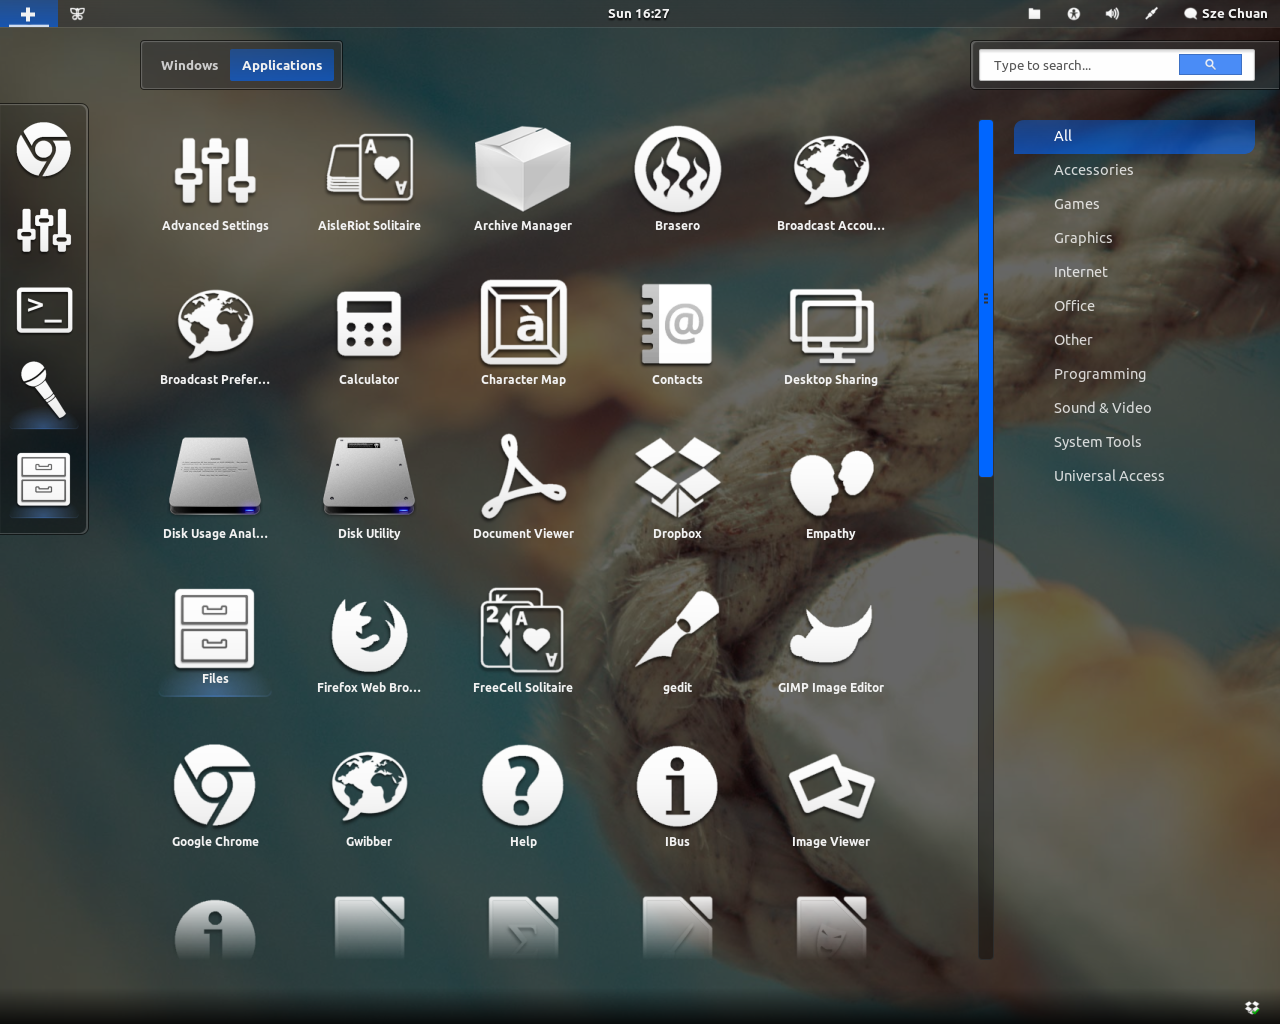Screen dimensions: 1280x1024
Task: Click the app grid scrollbar handle
Action: [x=986, y=298]
